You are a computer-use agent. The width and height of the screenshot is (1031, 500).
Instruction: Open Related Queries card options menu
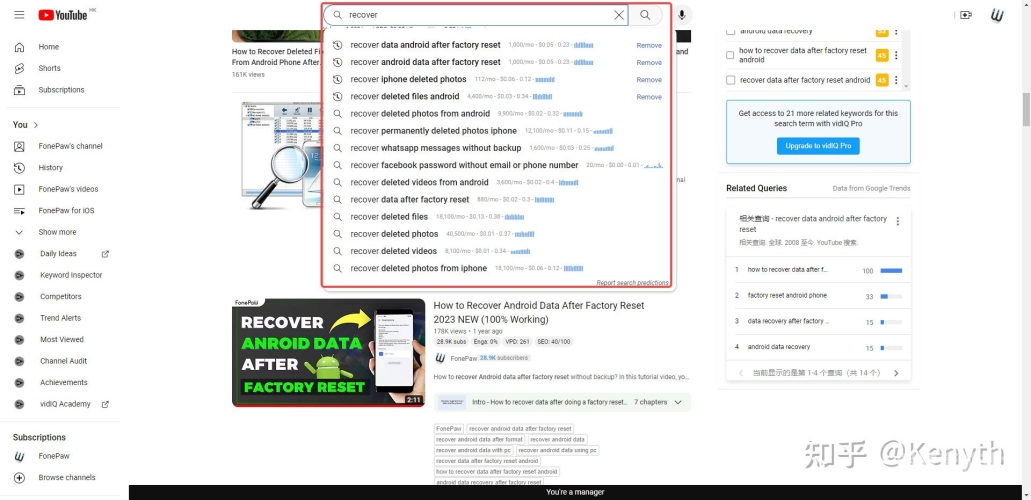[x=898, y=222]
